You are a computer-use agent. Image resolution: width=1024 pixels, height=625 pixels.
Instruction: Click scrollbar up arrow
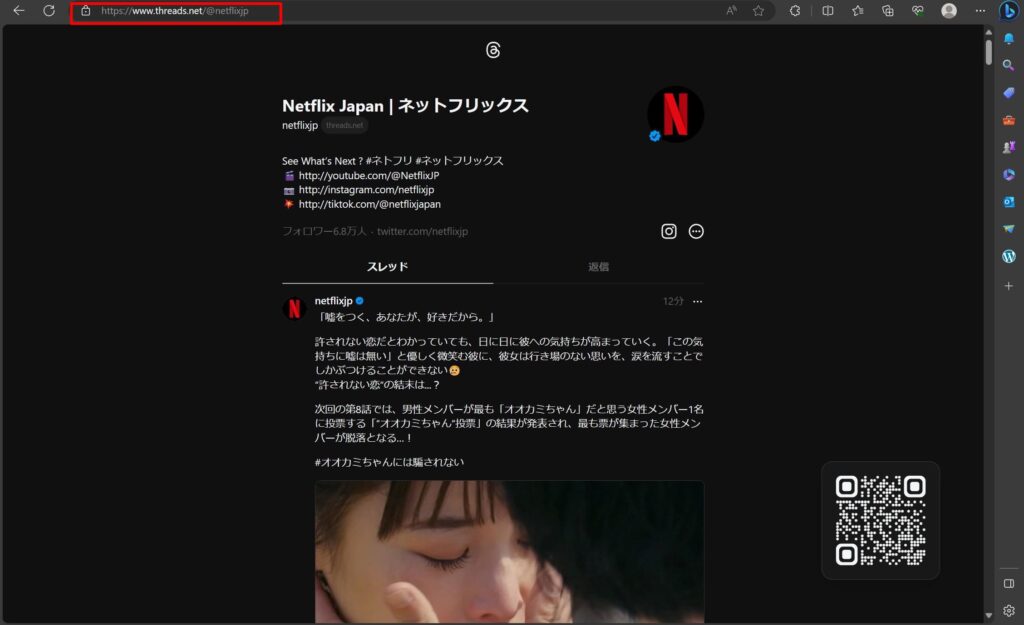989,31
